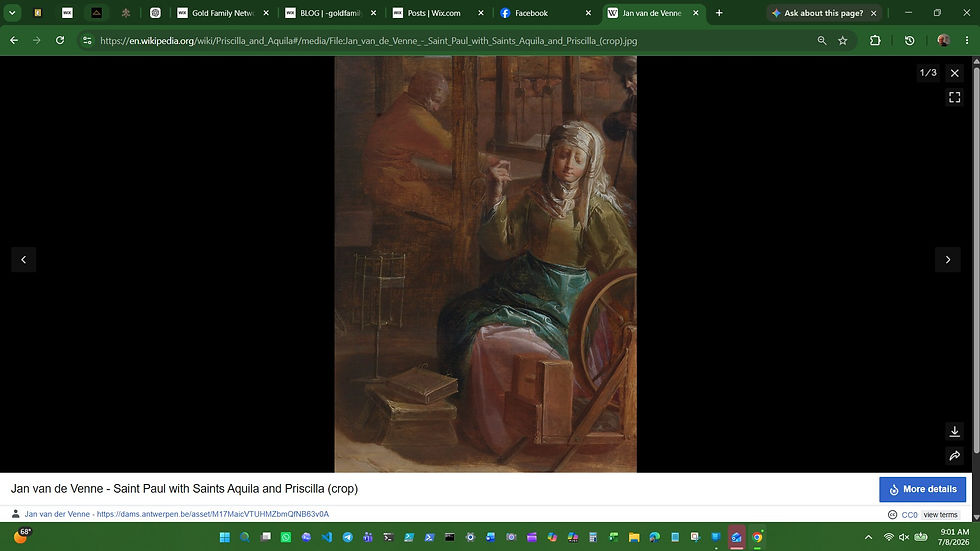Show the previous image in media viewer
Viewport: 980px width, 551px height.
24,259
